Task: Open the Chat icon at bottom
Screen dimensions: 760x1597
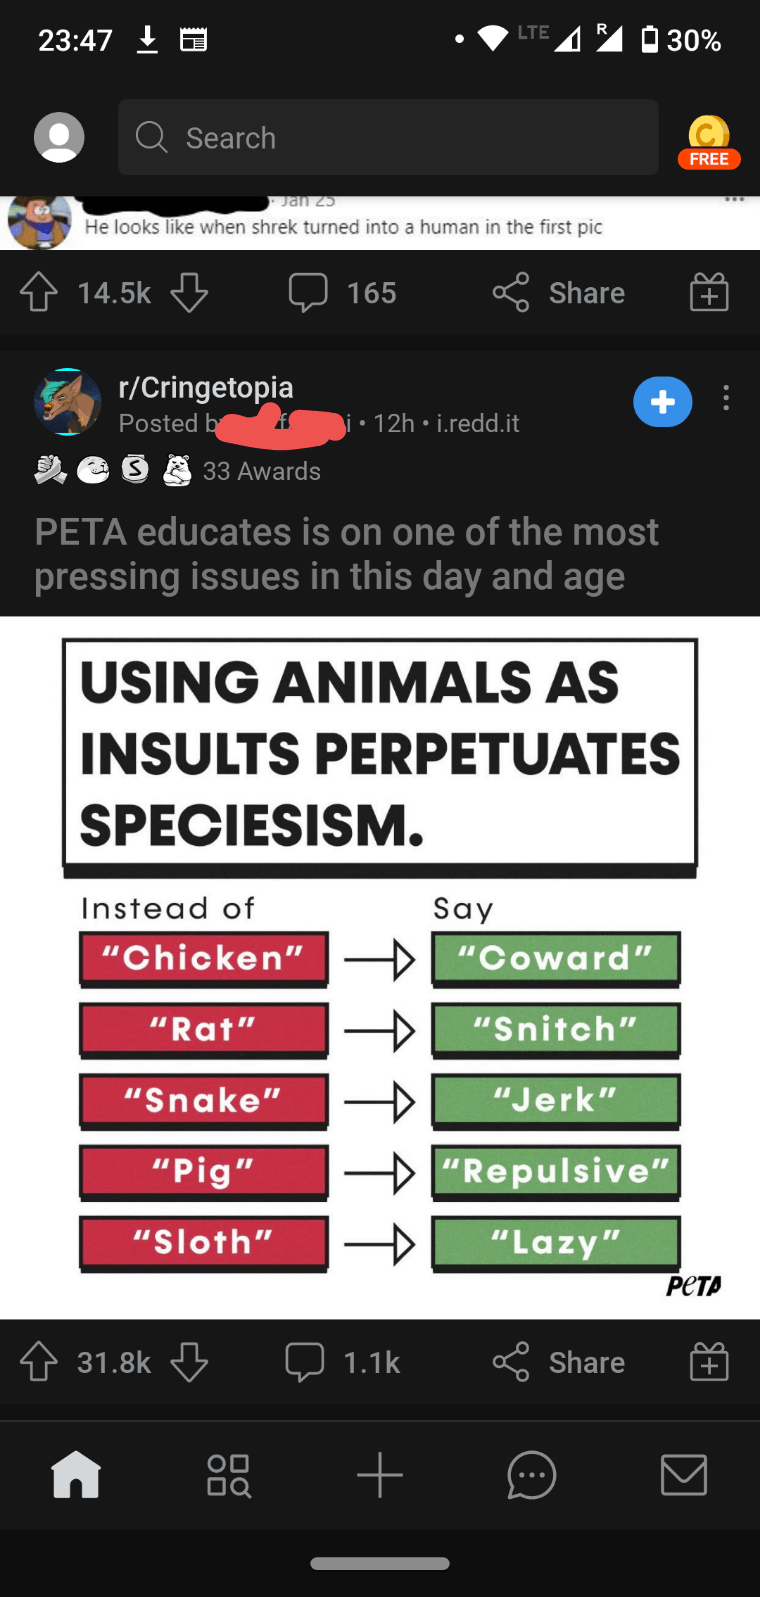Action: (531, 1474)
